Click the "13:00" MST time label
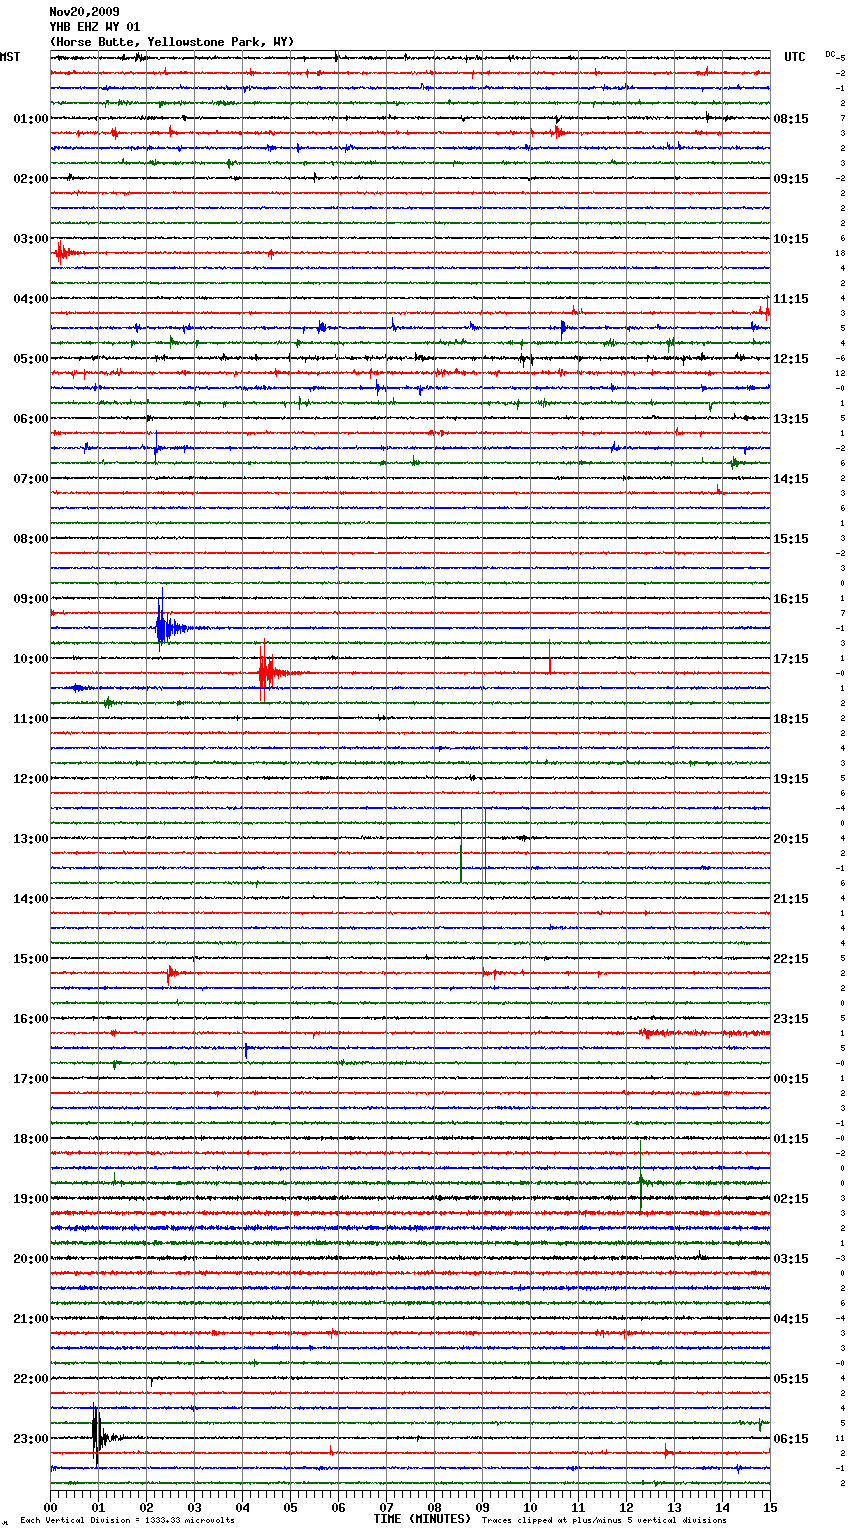The image size is (850, 1534). click(31, 839)
